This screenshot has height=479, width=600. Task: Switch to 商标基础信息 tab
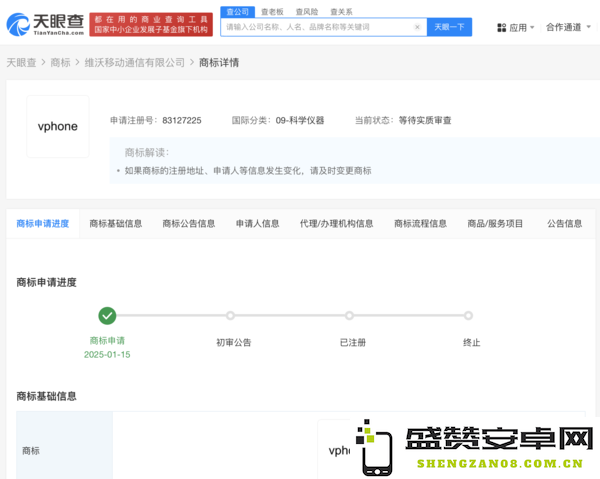click(x=116, y=223)
